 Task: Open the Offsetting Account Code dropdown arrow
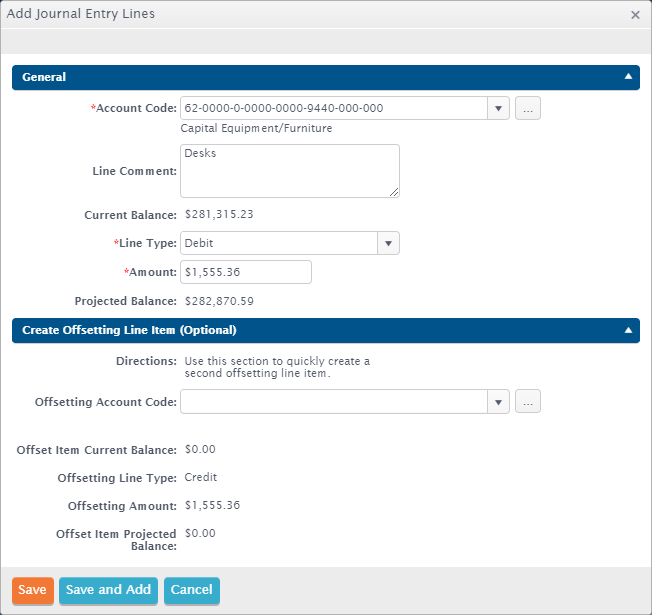498,402
